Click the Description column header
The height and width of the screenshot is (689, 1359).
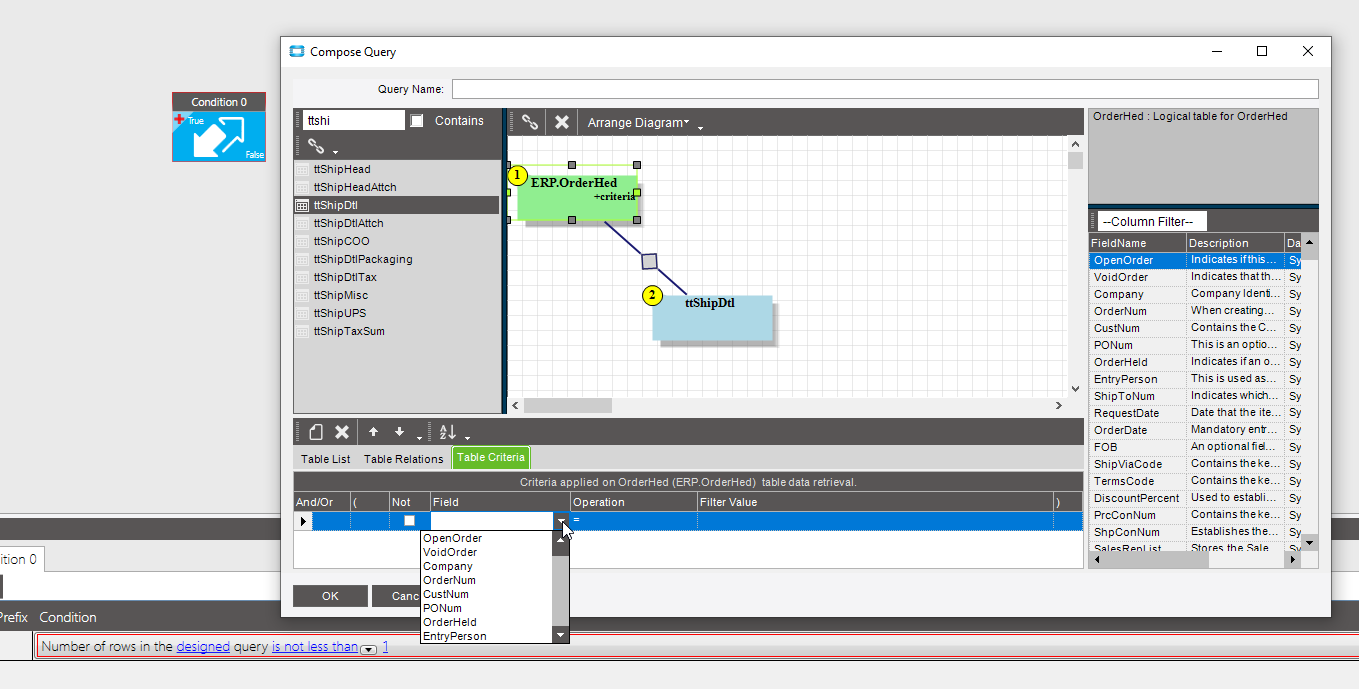tap(1235, 243)
